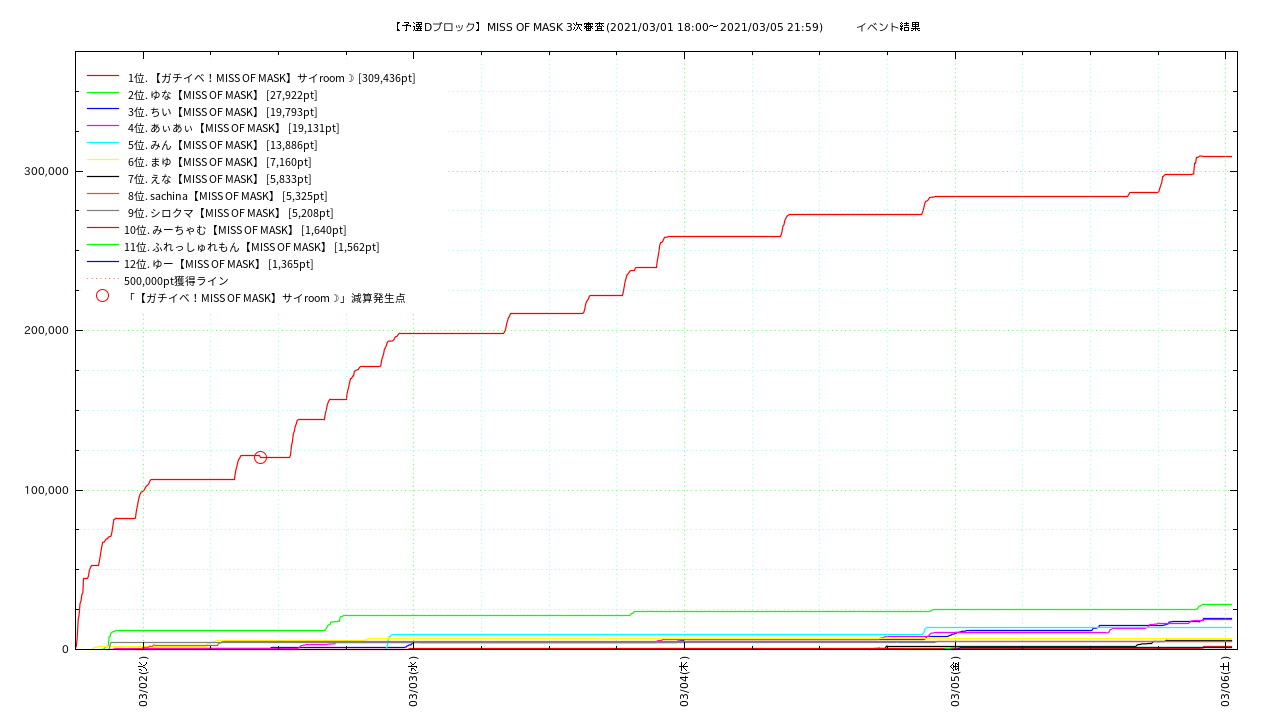This screenshot has width=1280, height=720.
Task: Click the green line swatch for 2位
Action: coord(103,93)
